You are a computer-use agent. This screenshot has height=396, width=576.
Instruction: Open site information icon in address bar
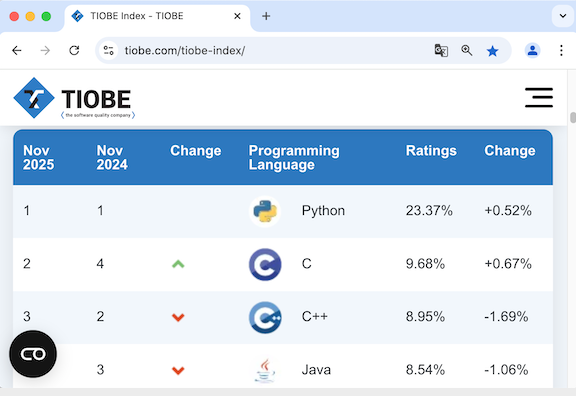(x=108, y=50)
